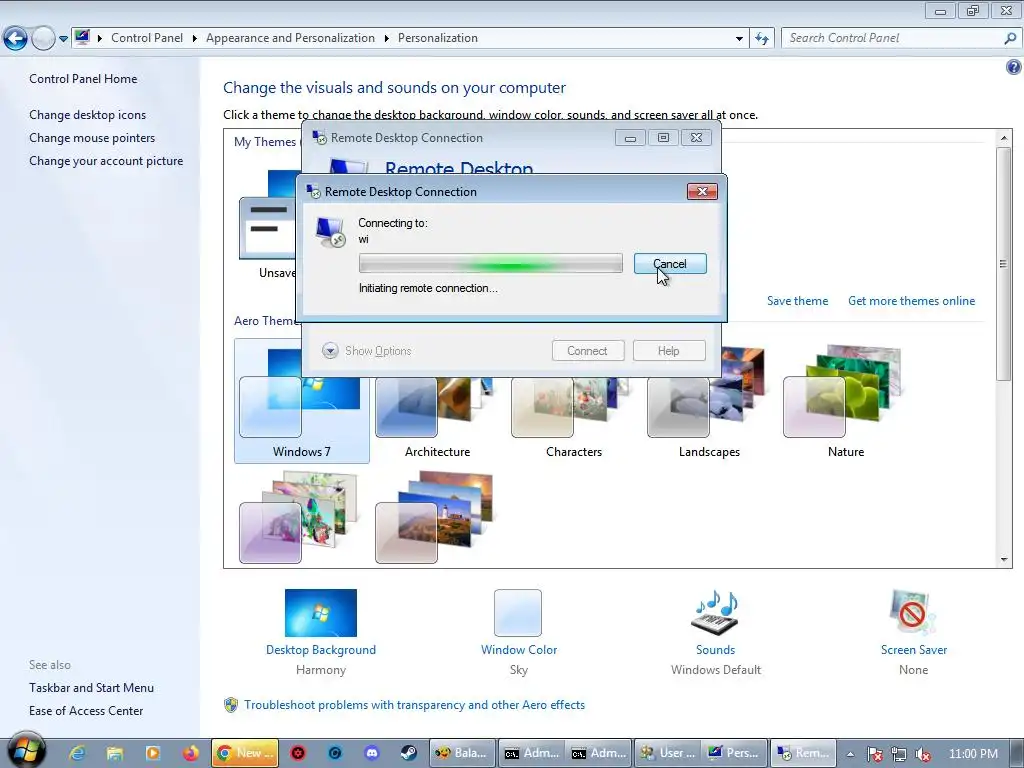Select the purple Scenes theme thumbnail
Image resolution: width=1024 pixels, height=768 pixels.
pyautogui.click(x=300, y=518)
